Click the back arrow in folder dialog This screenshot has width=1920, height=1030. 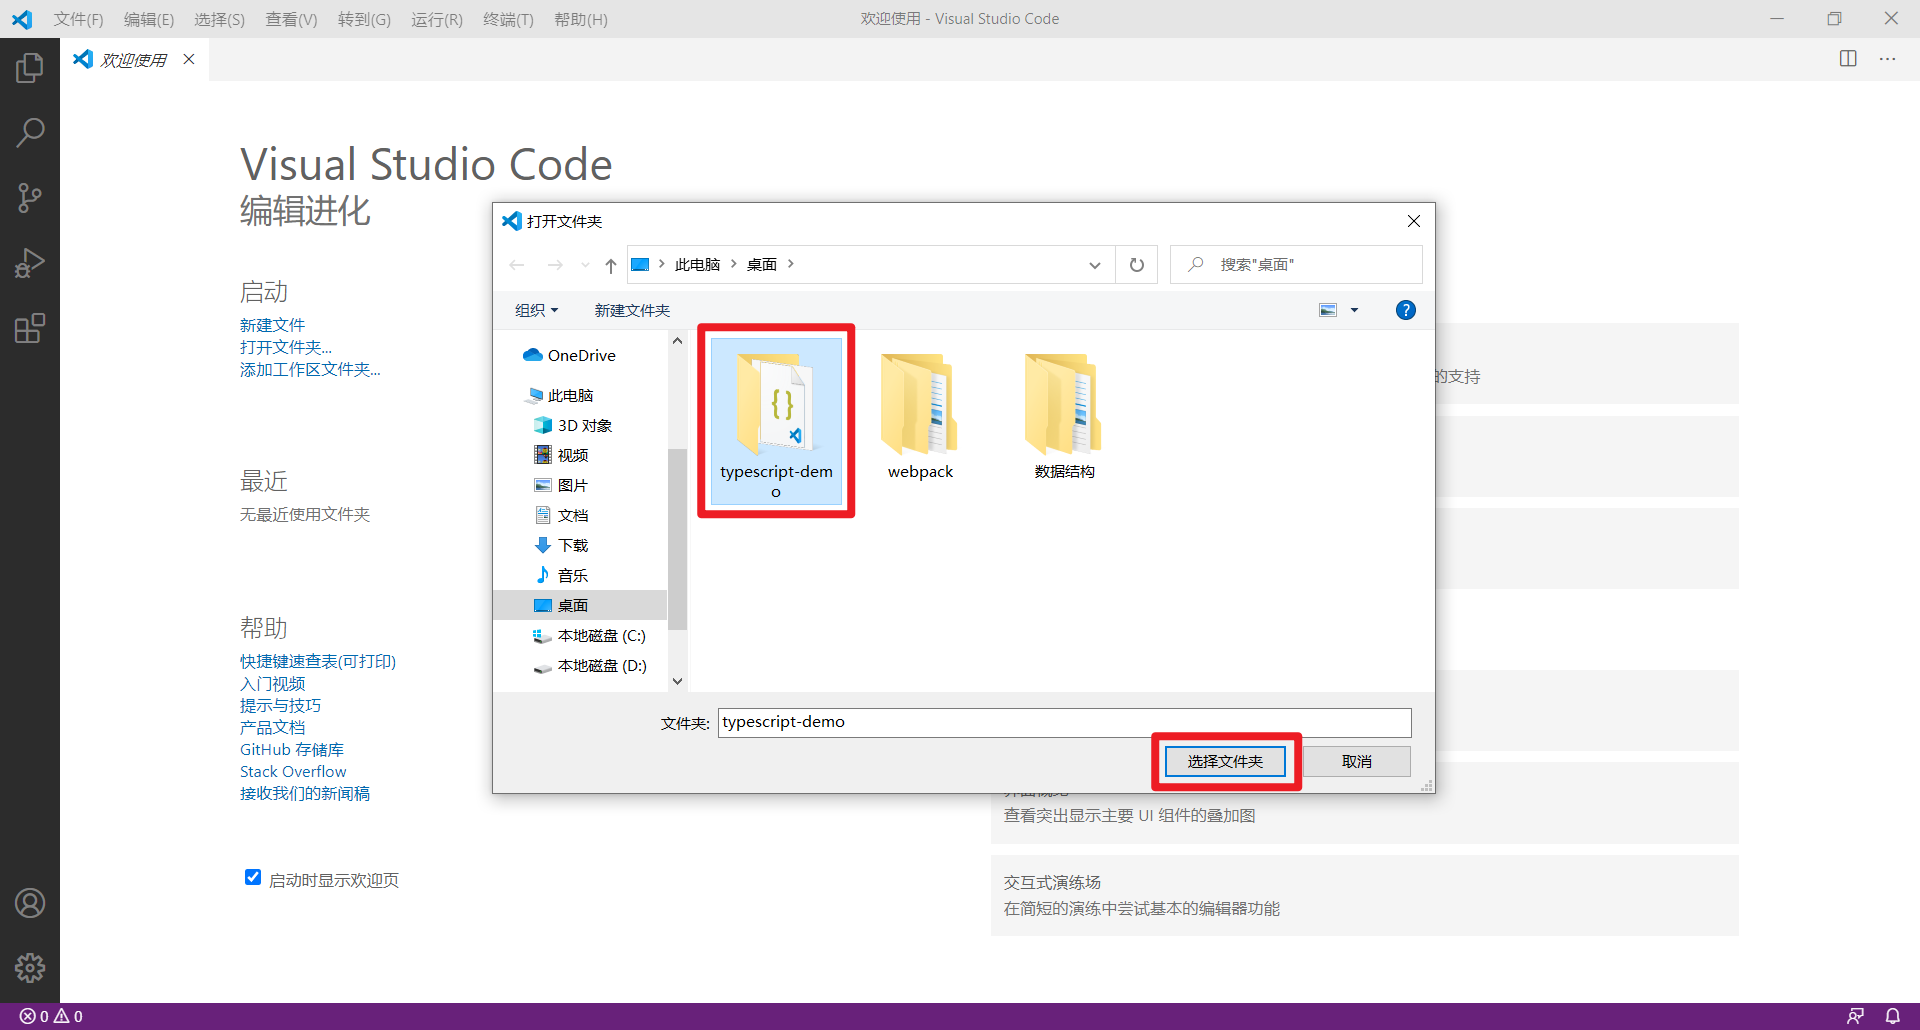click(x=517, y=265)
